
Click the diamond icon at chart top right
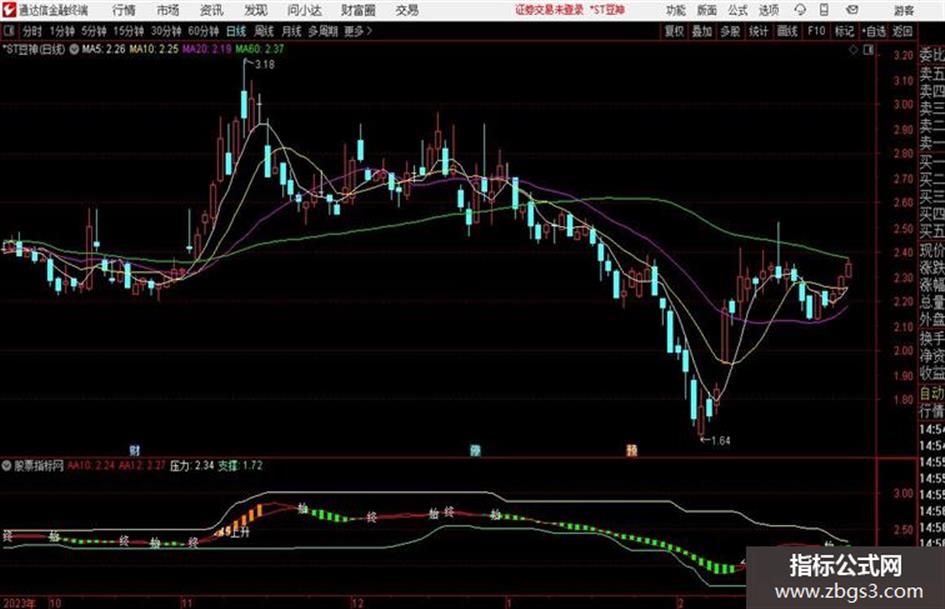[x=853, y=50]
